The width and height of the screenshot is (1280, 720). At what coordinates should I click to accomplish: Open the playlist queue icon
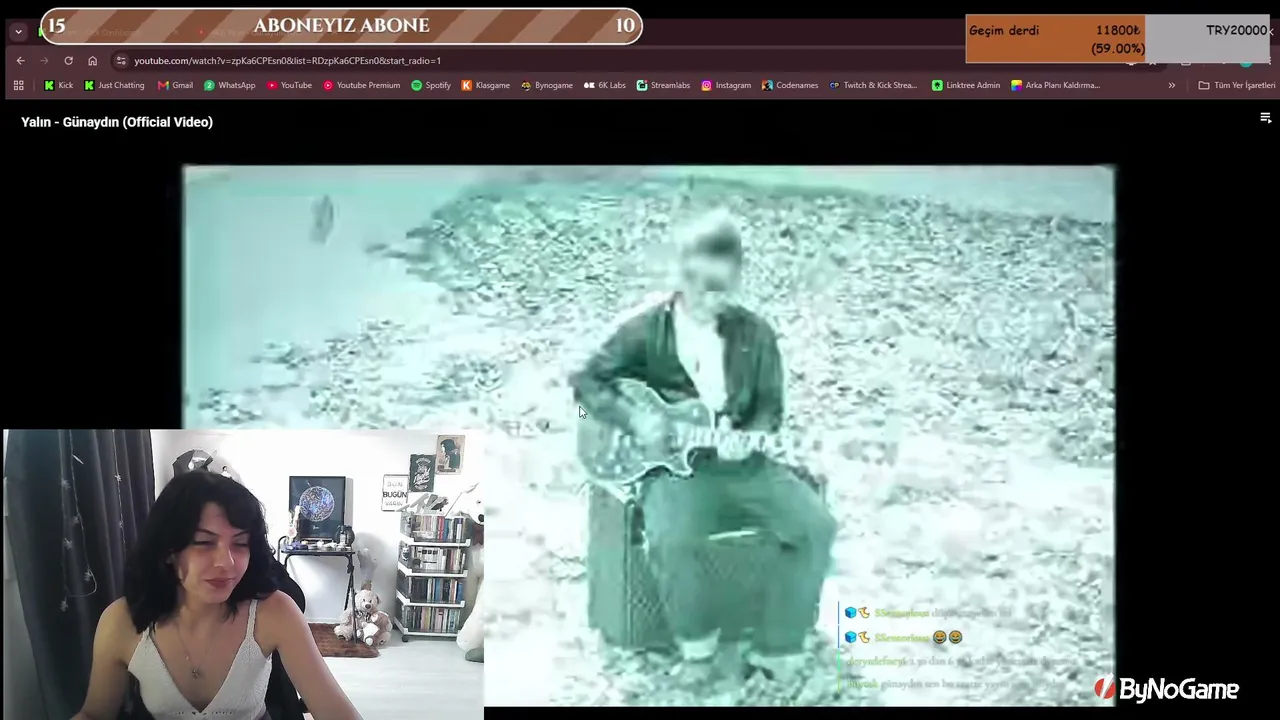click(x=1265, y=118)
